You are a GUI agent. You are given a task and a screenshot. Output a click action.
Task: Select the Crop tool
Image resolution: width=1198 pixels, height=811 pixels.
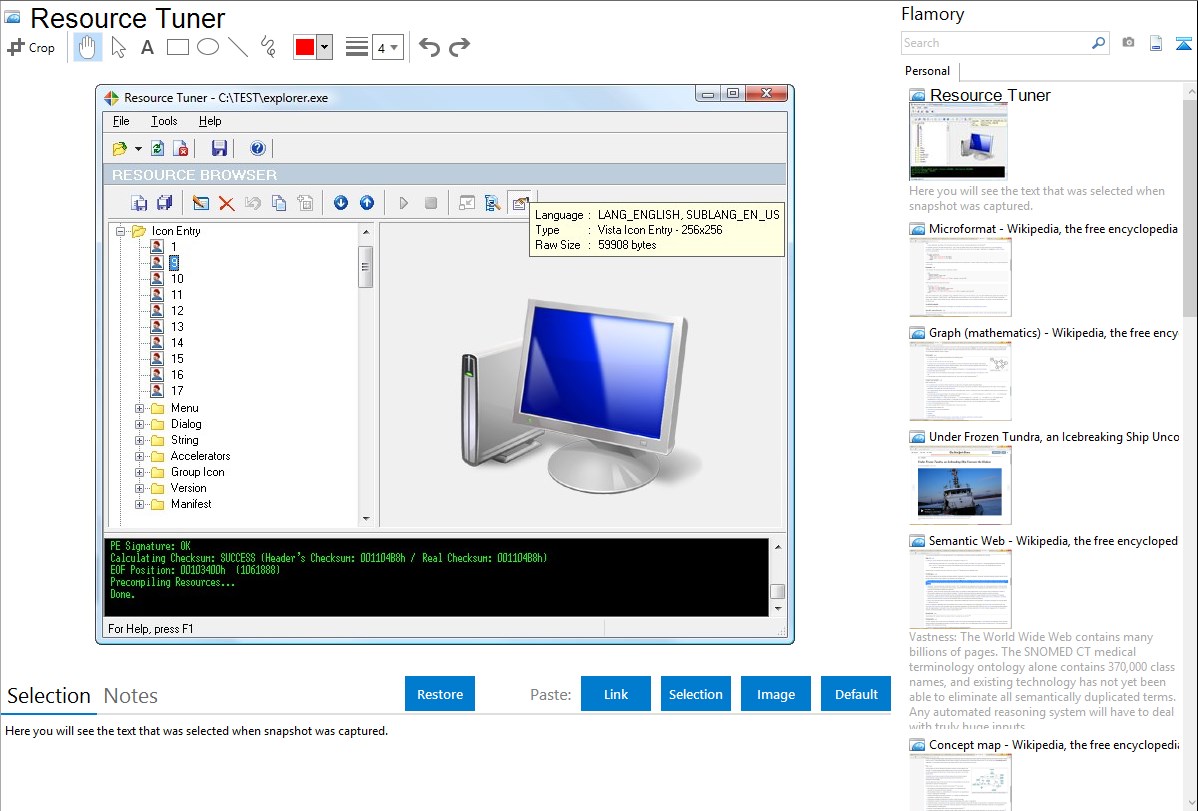(x=31, y=47)
